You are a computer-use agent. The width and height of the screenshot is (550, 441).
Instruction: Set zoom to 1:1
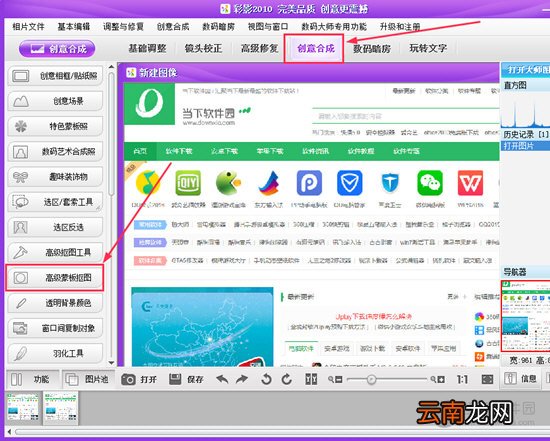462,379
